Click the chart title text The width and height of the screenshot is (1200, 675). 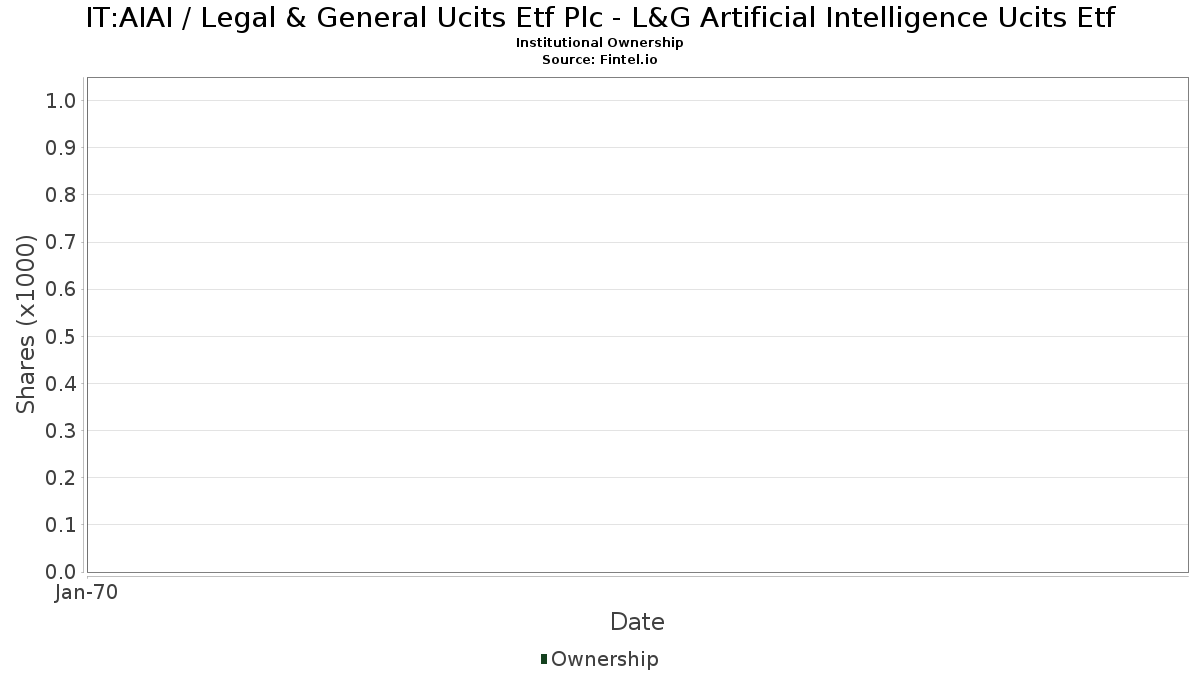pyautogui.click(x=600, y=17)
